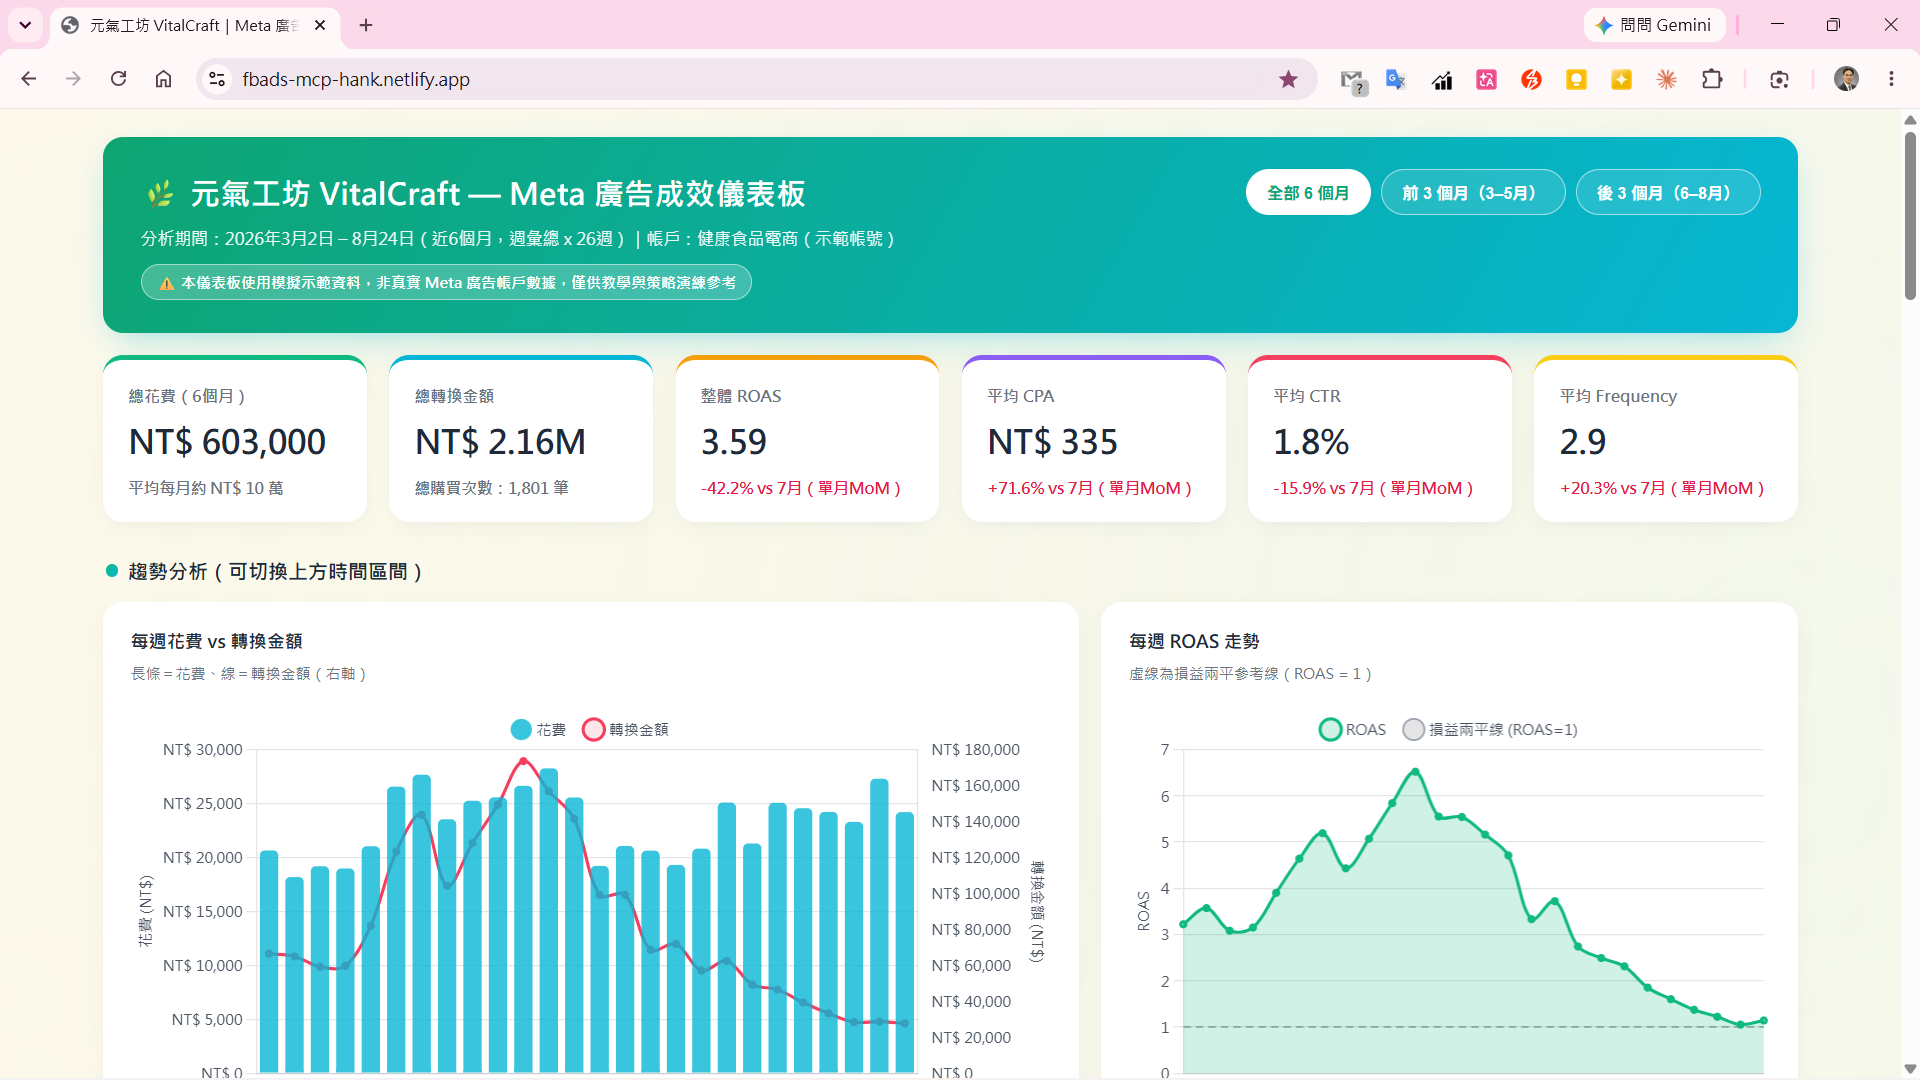Open the Google Keep lightbulb extension
Screen dimensions: 1920x1080
point(1577,79)
